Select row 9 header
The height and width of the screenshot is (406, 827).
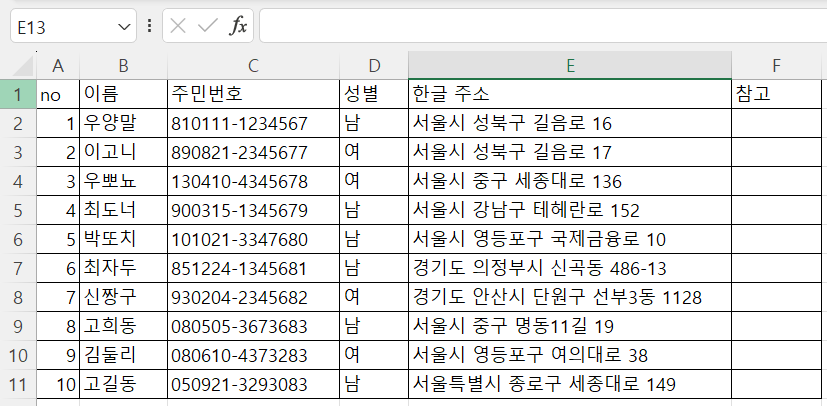(x=18, y=326)
